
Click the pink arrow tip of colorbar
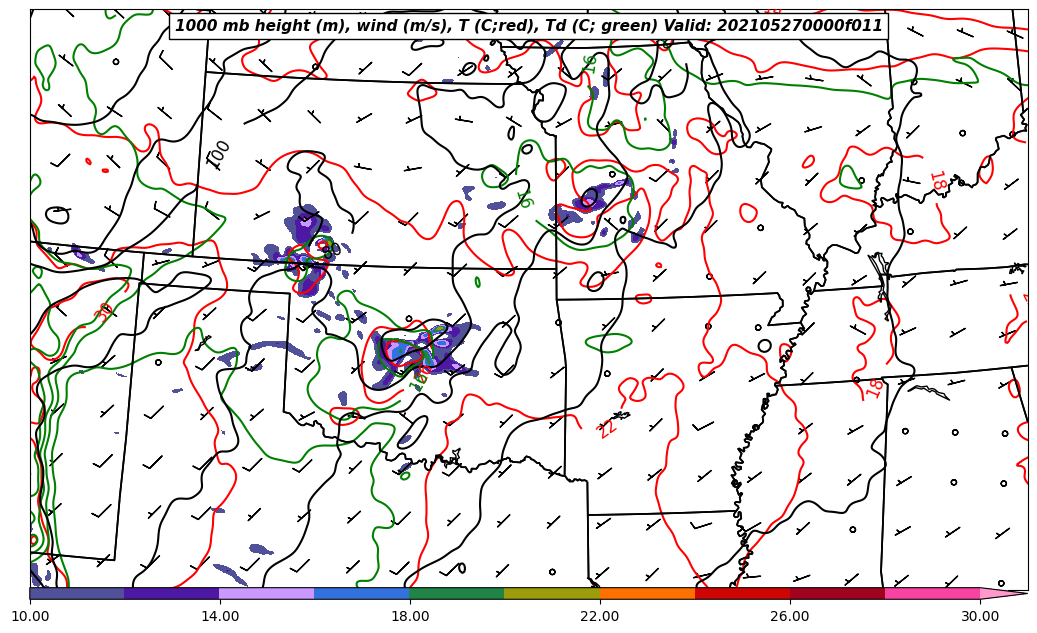[1003, 593]
